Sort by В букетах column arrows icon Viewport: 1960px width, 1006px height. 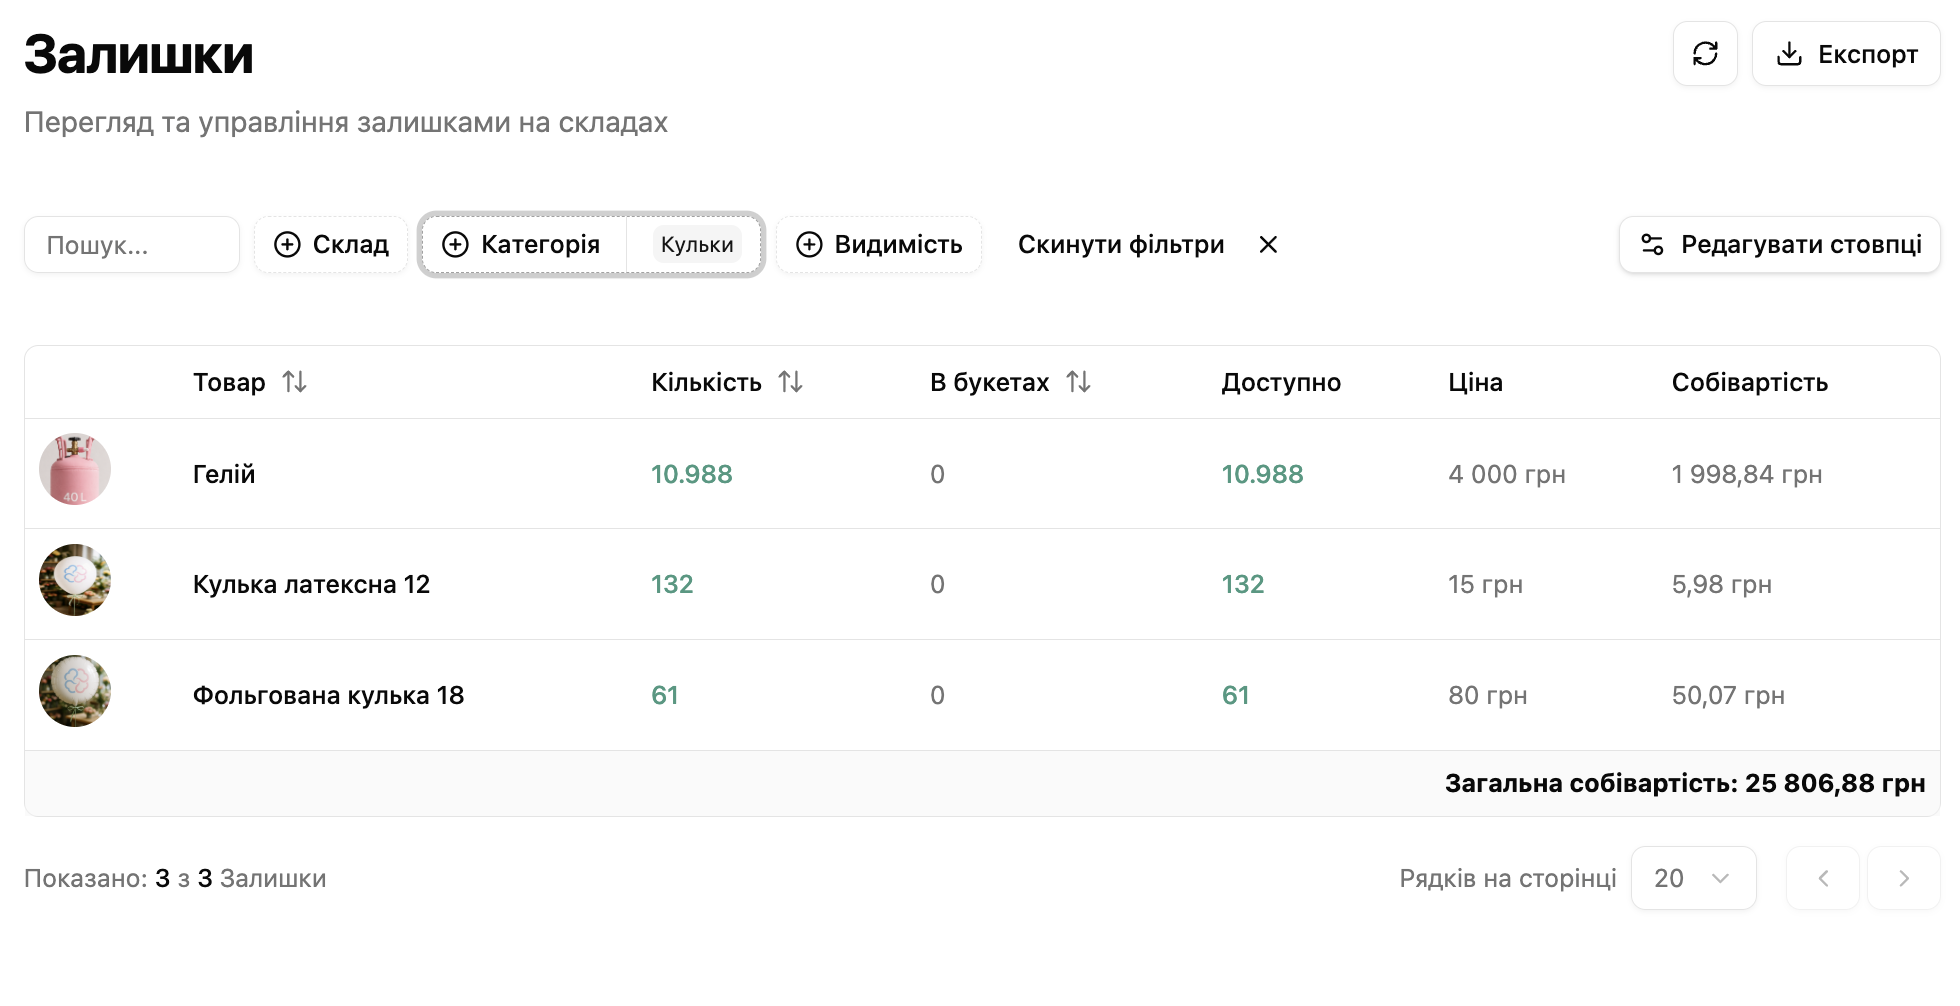click(1078, 382)
